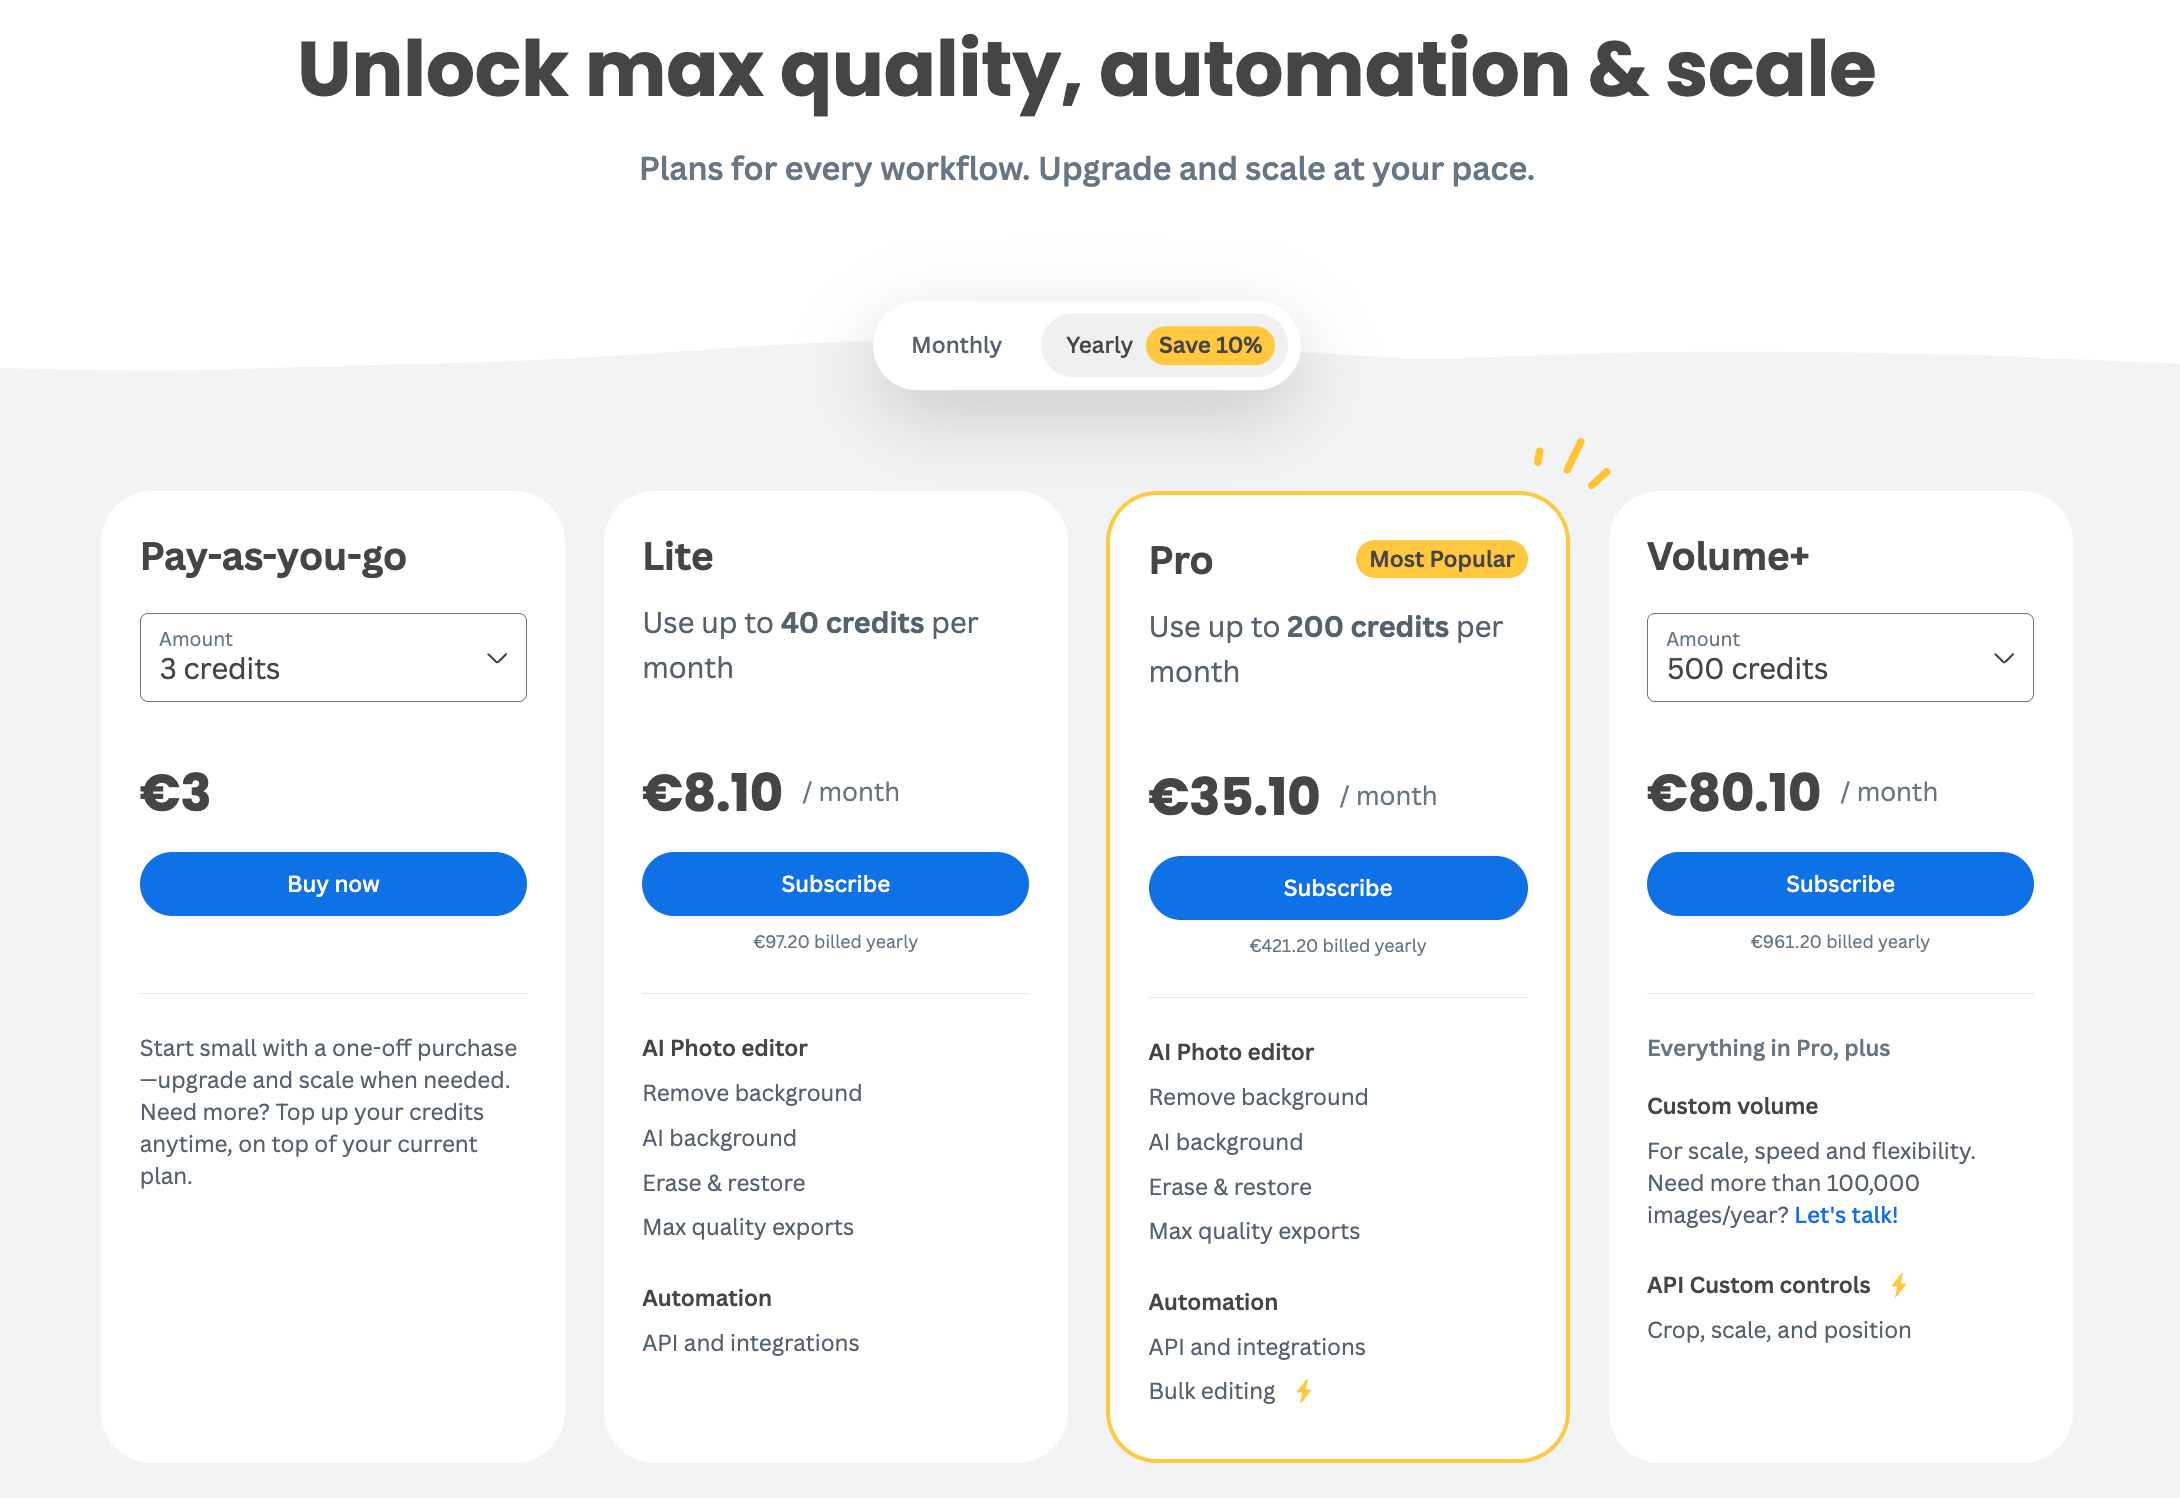
Task: Click the Most Popular badge on Pro
Action: tap(1440, 559)
